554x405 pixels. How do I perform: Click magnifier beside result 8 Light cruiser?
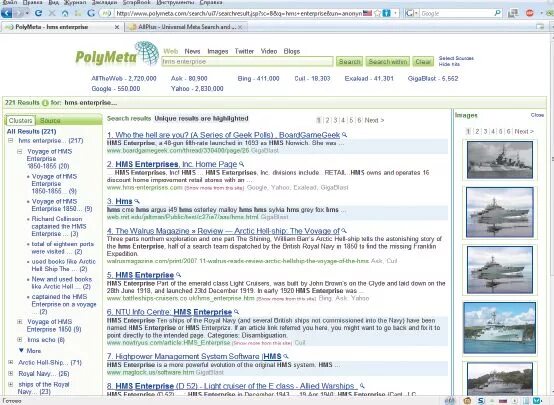click(362, 386)
